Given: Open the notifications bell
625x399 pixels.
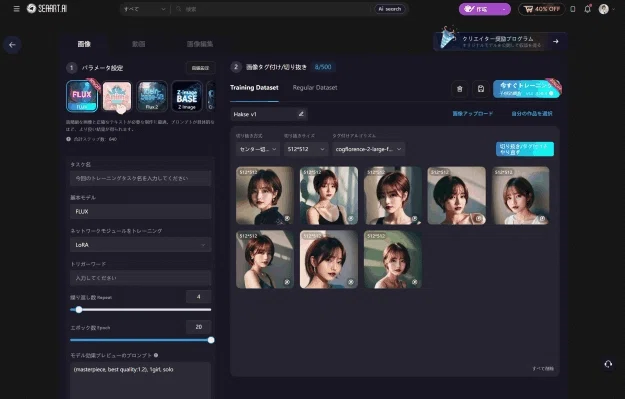Looking at the screenshot, I should pos(588,9).
